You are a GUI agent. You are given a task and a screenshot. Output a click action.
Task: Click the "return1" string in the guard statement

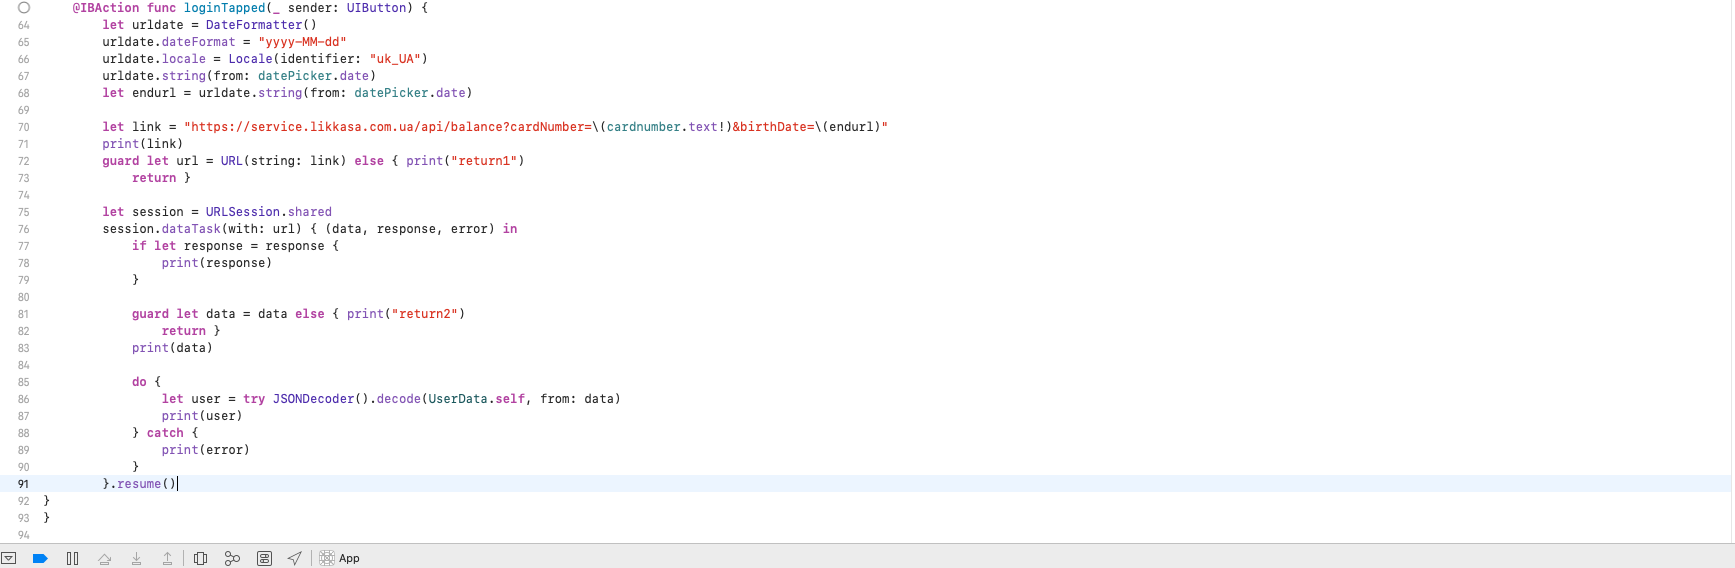pos(484,161)
